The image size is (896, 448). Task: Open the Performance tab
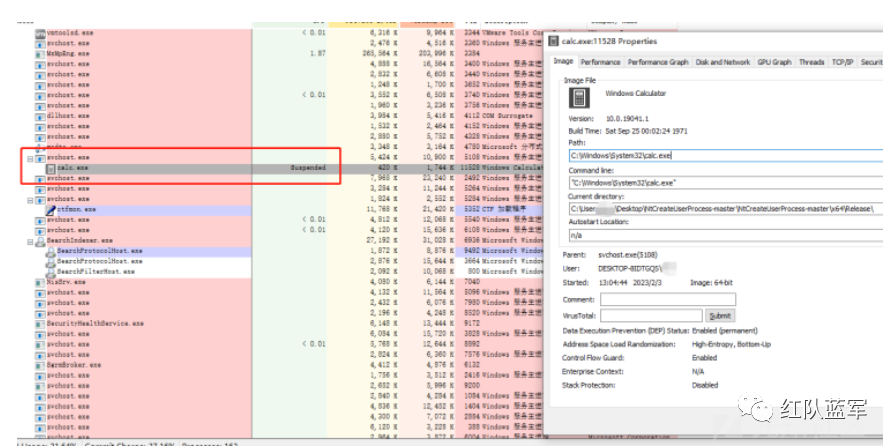[x=600, y=62]
